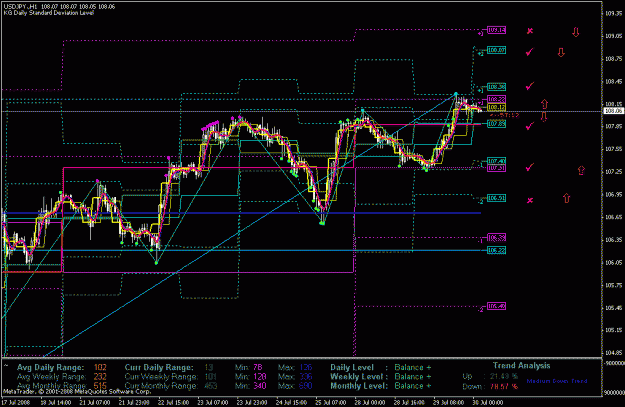Click the check mark beside the 108.38 level
This screenshot has height=407, width=625.
coord(529,86)
